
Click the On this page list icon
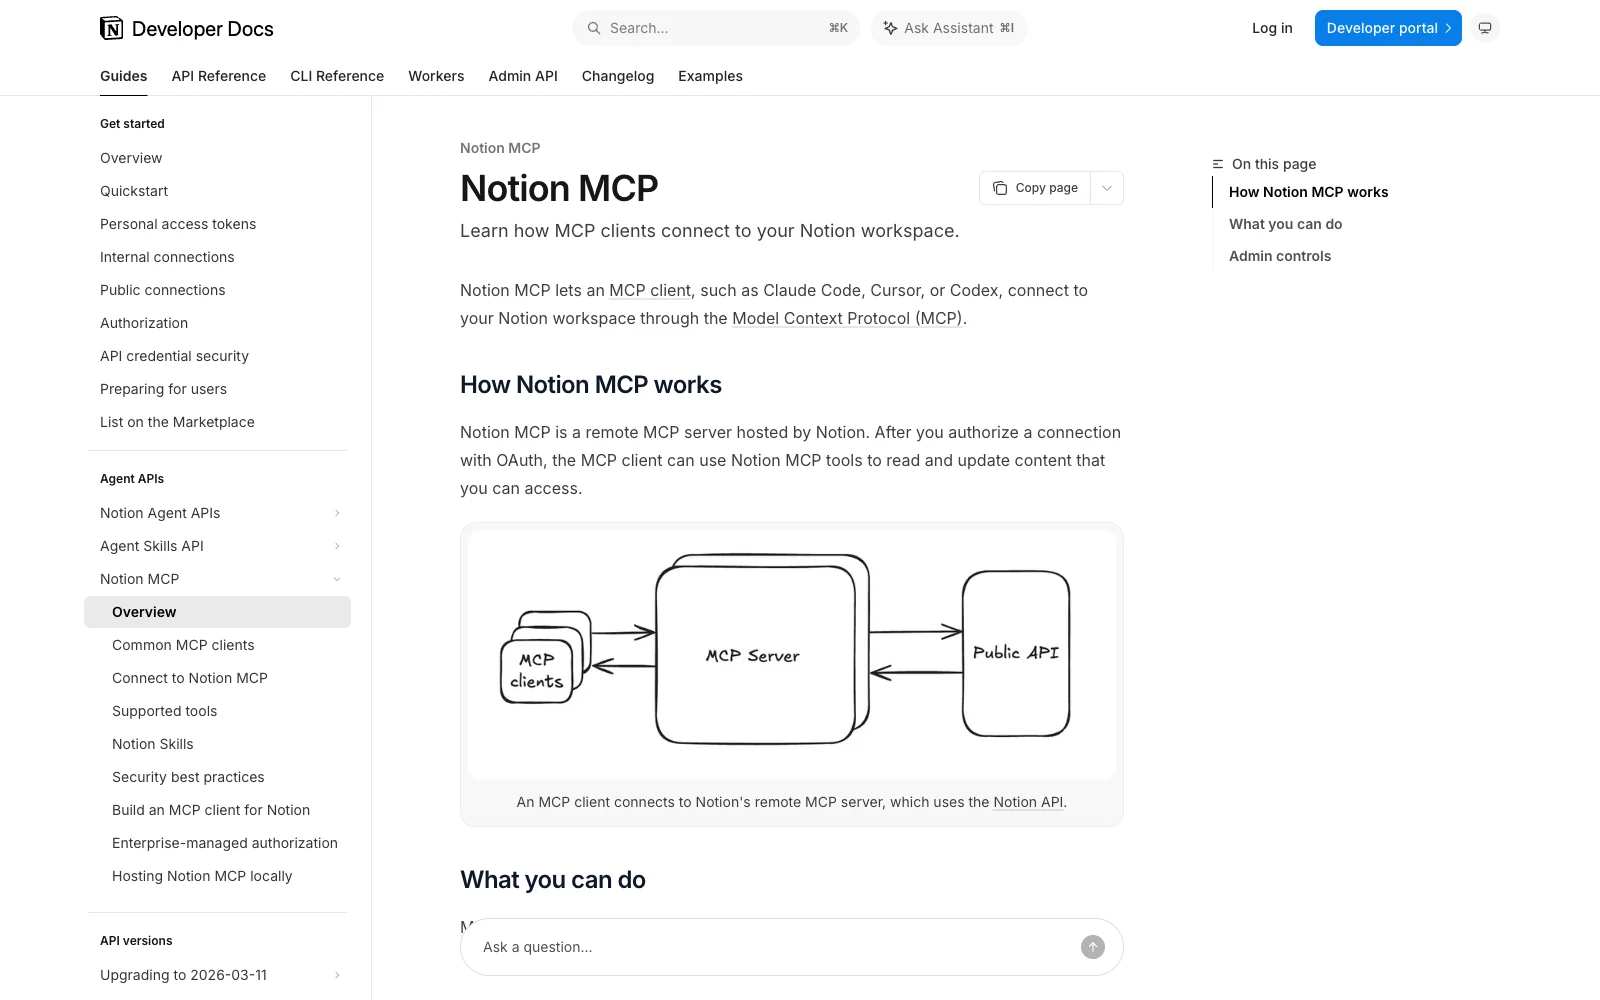[x=1218, y=164]
